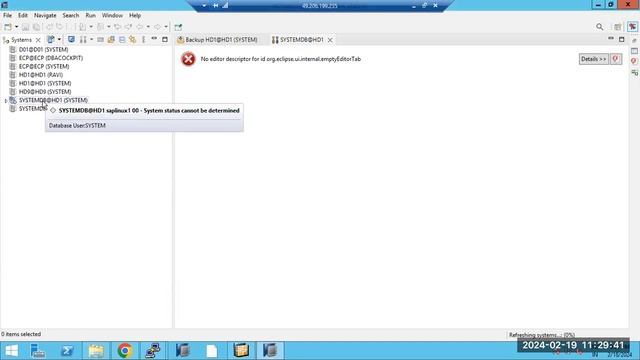
Task: Click the Administration console icon in Systems toolbar
Action: tap(71, 39)
